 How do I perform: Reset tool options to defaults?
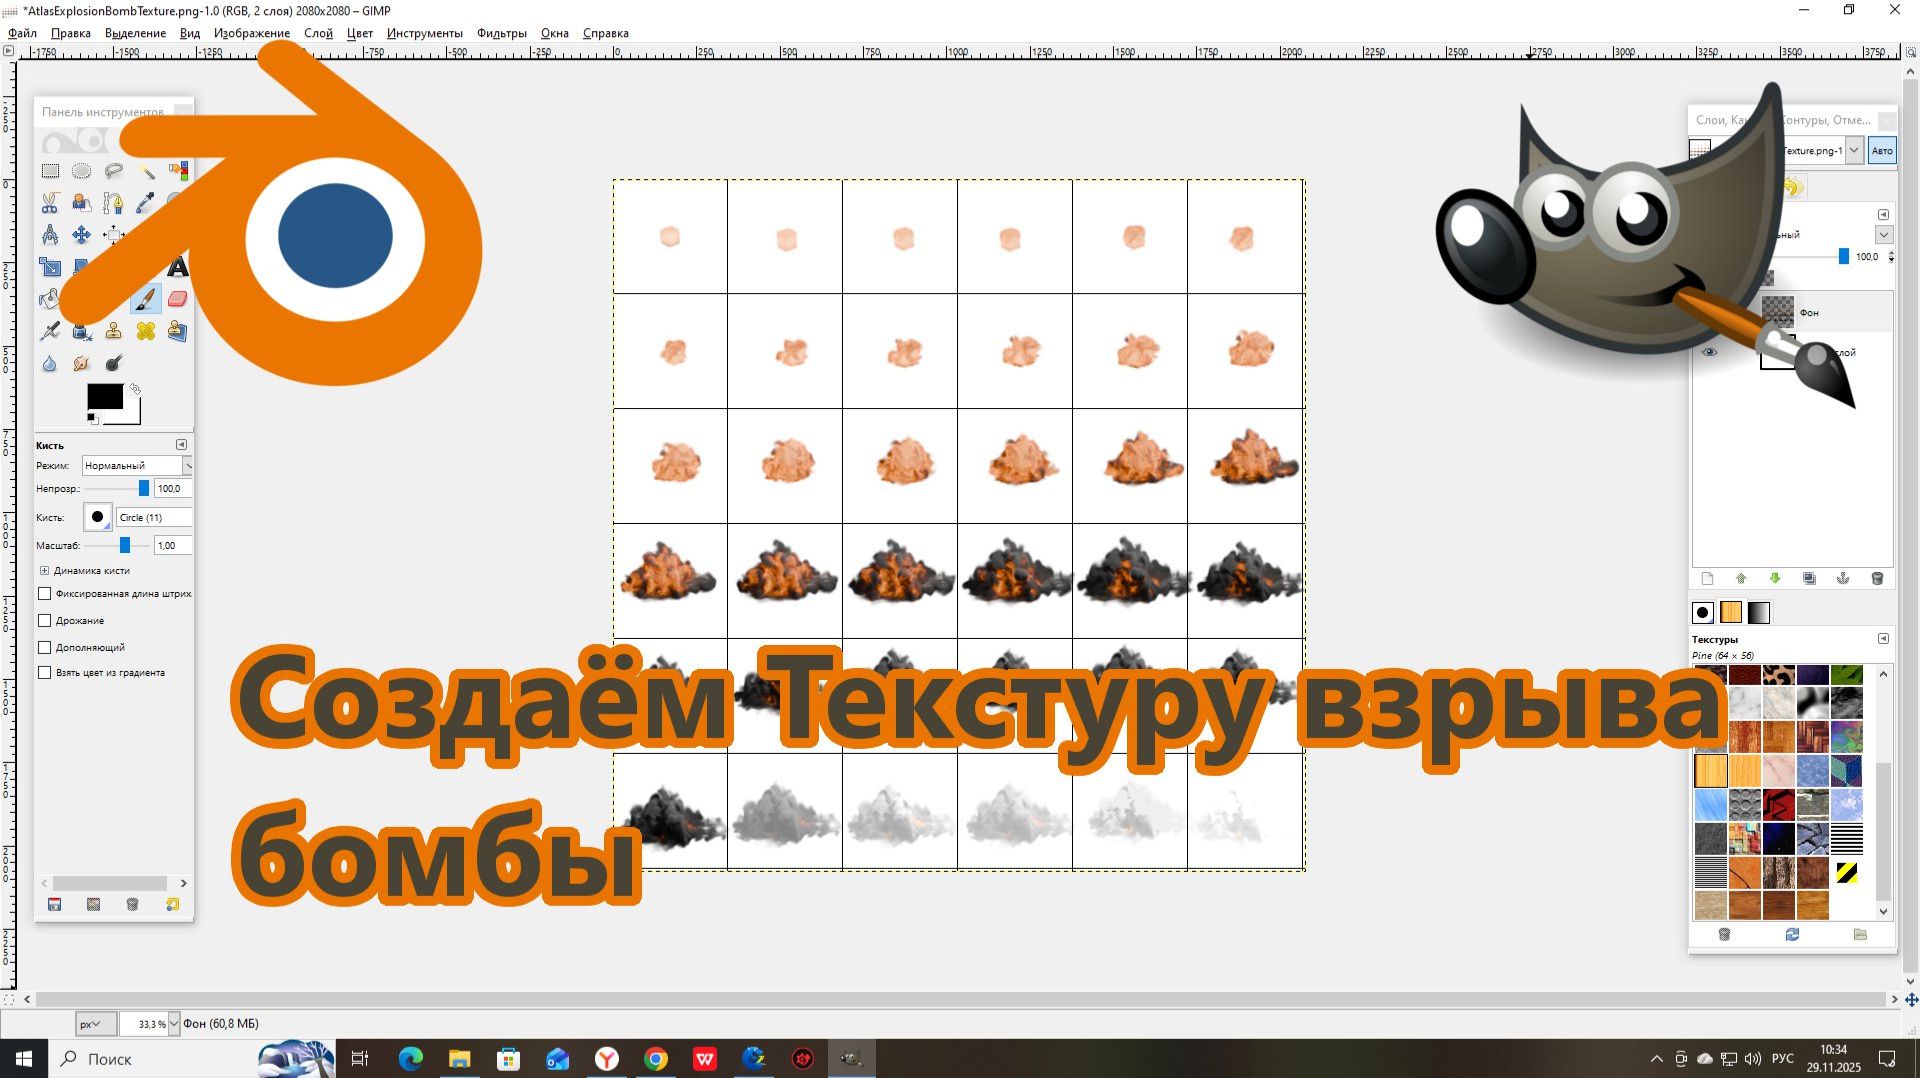click(173, 905)
